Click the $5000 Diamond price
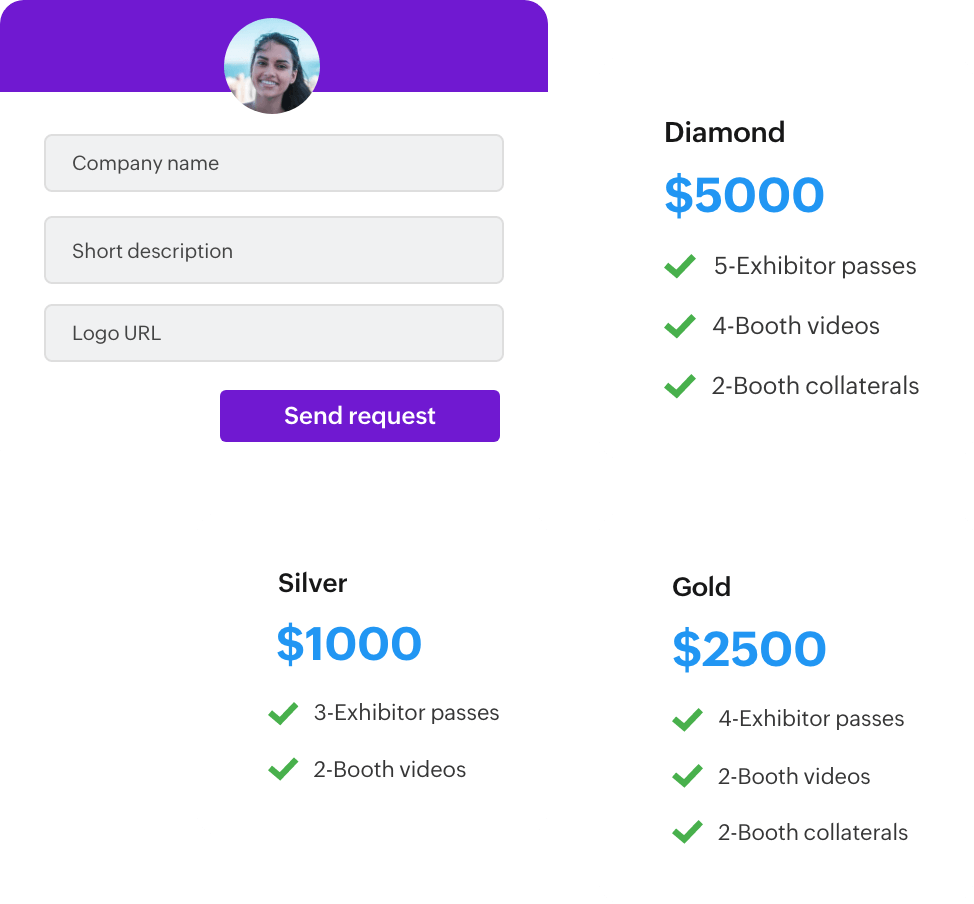The height and width of the screenshot is (904, 974). click(x=744, y=196)
